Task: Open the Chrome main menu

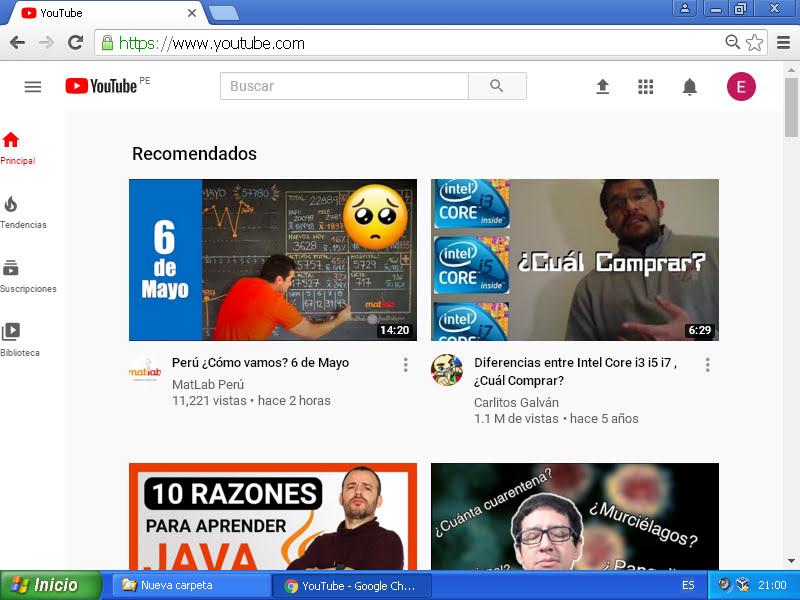Action: [783, 43]
